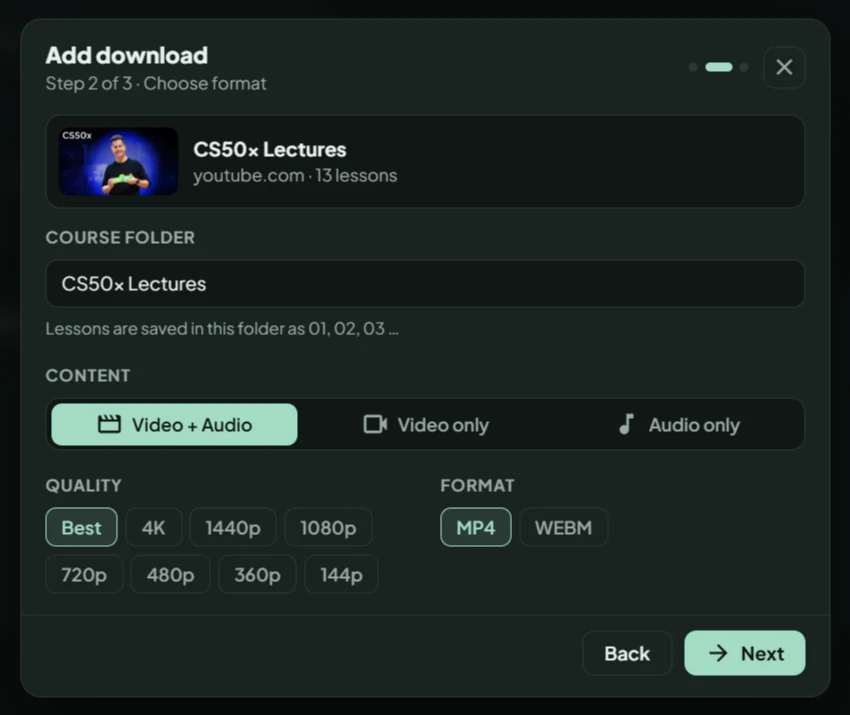Choose 720p quality

[84, 574]
